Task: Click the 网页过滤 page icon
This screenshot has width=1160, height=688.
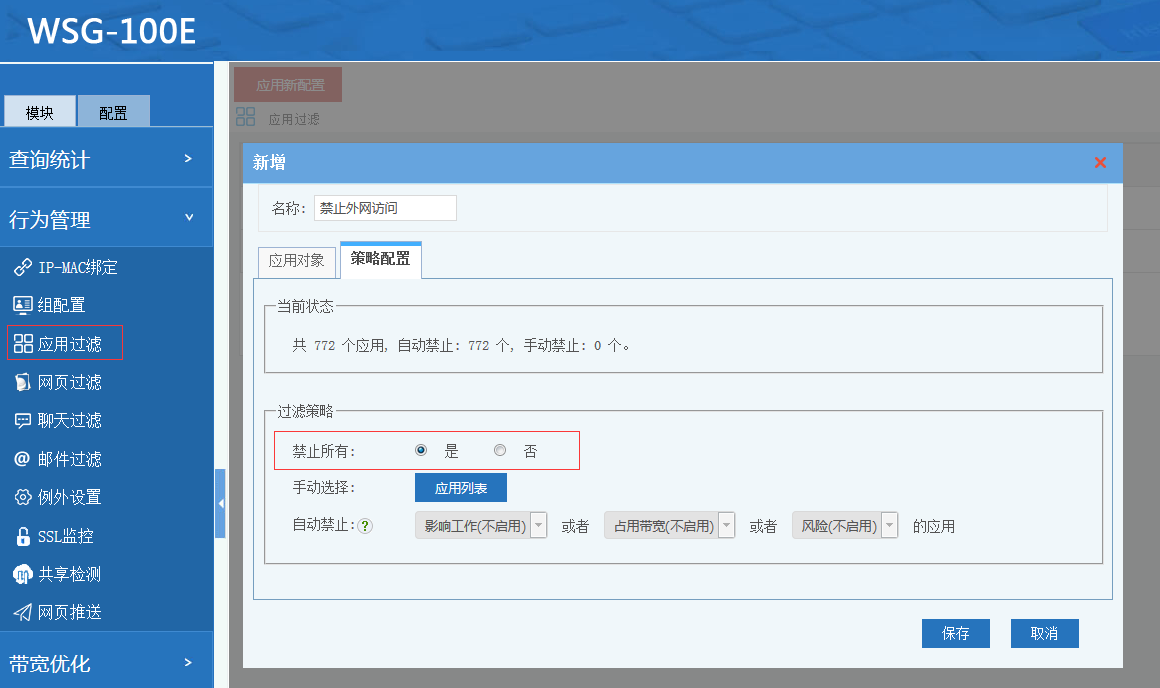Action: click(x=22, y=383)
